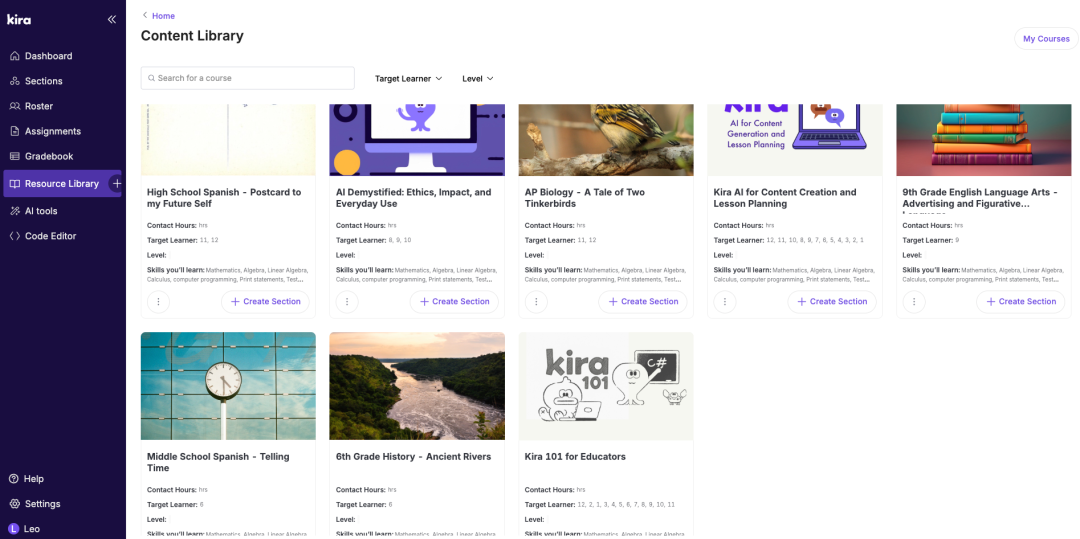Open the Dashboard page from sidebar
Viewport: 1080px width, 539px height.
(x=48, y=56)
